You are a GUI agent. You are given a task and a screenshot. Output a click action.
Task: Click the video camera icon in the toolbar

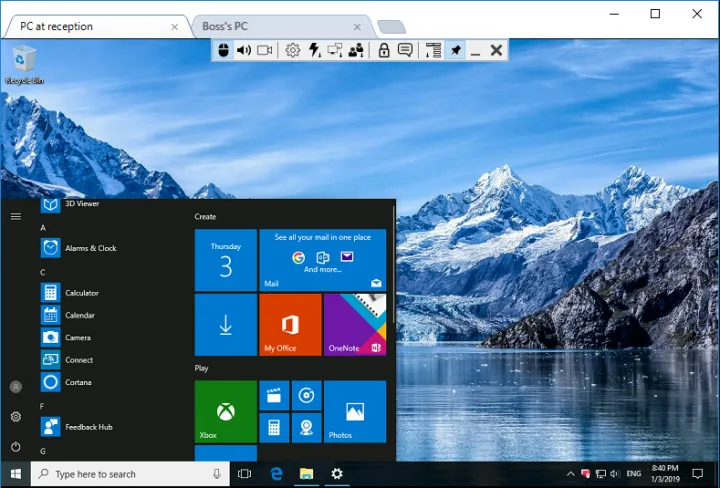265,50
